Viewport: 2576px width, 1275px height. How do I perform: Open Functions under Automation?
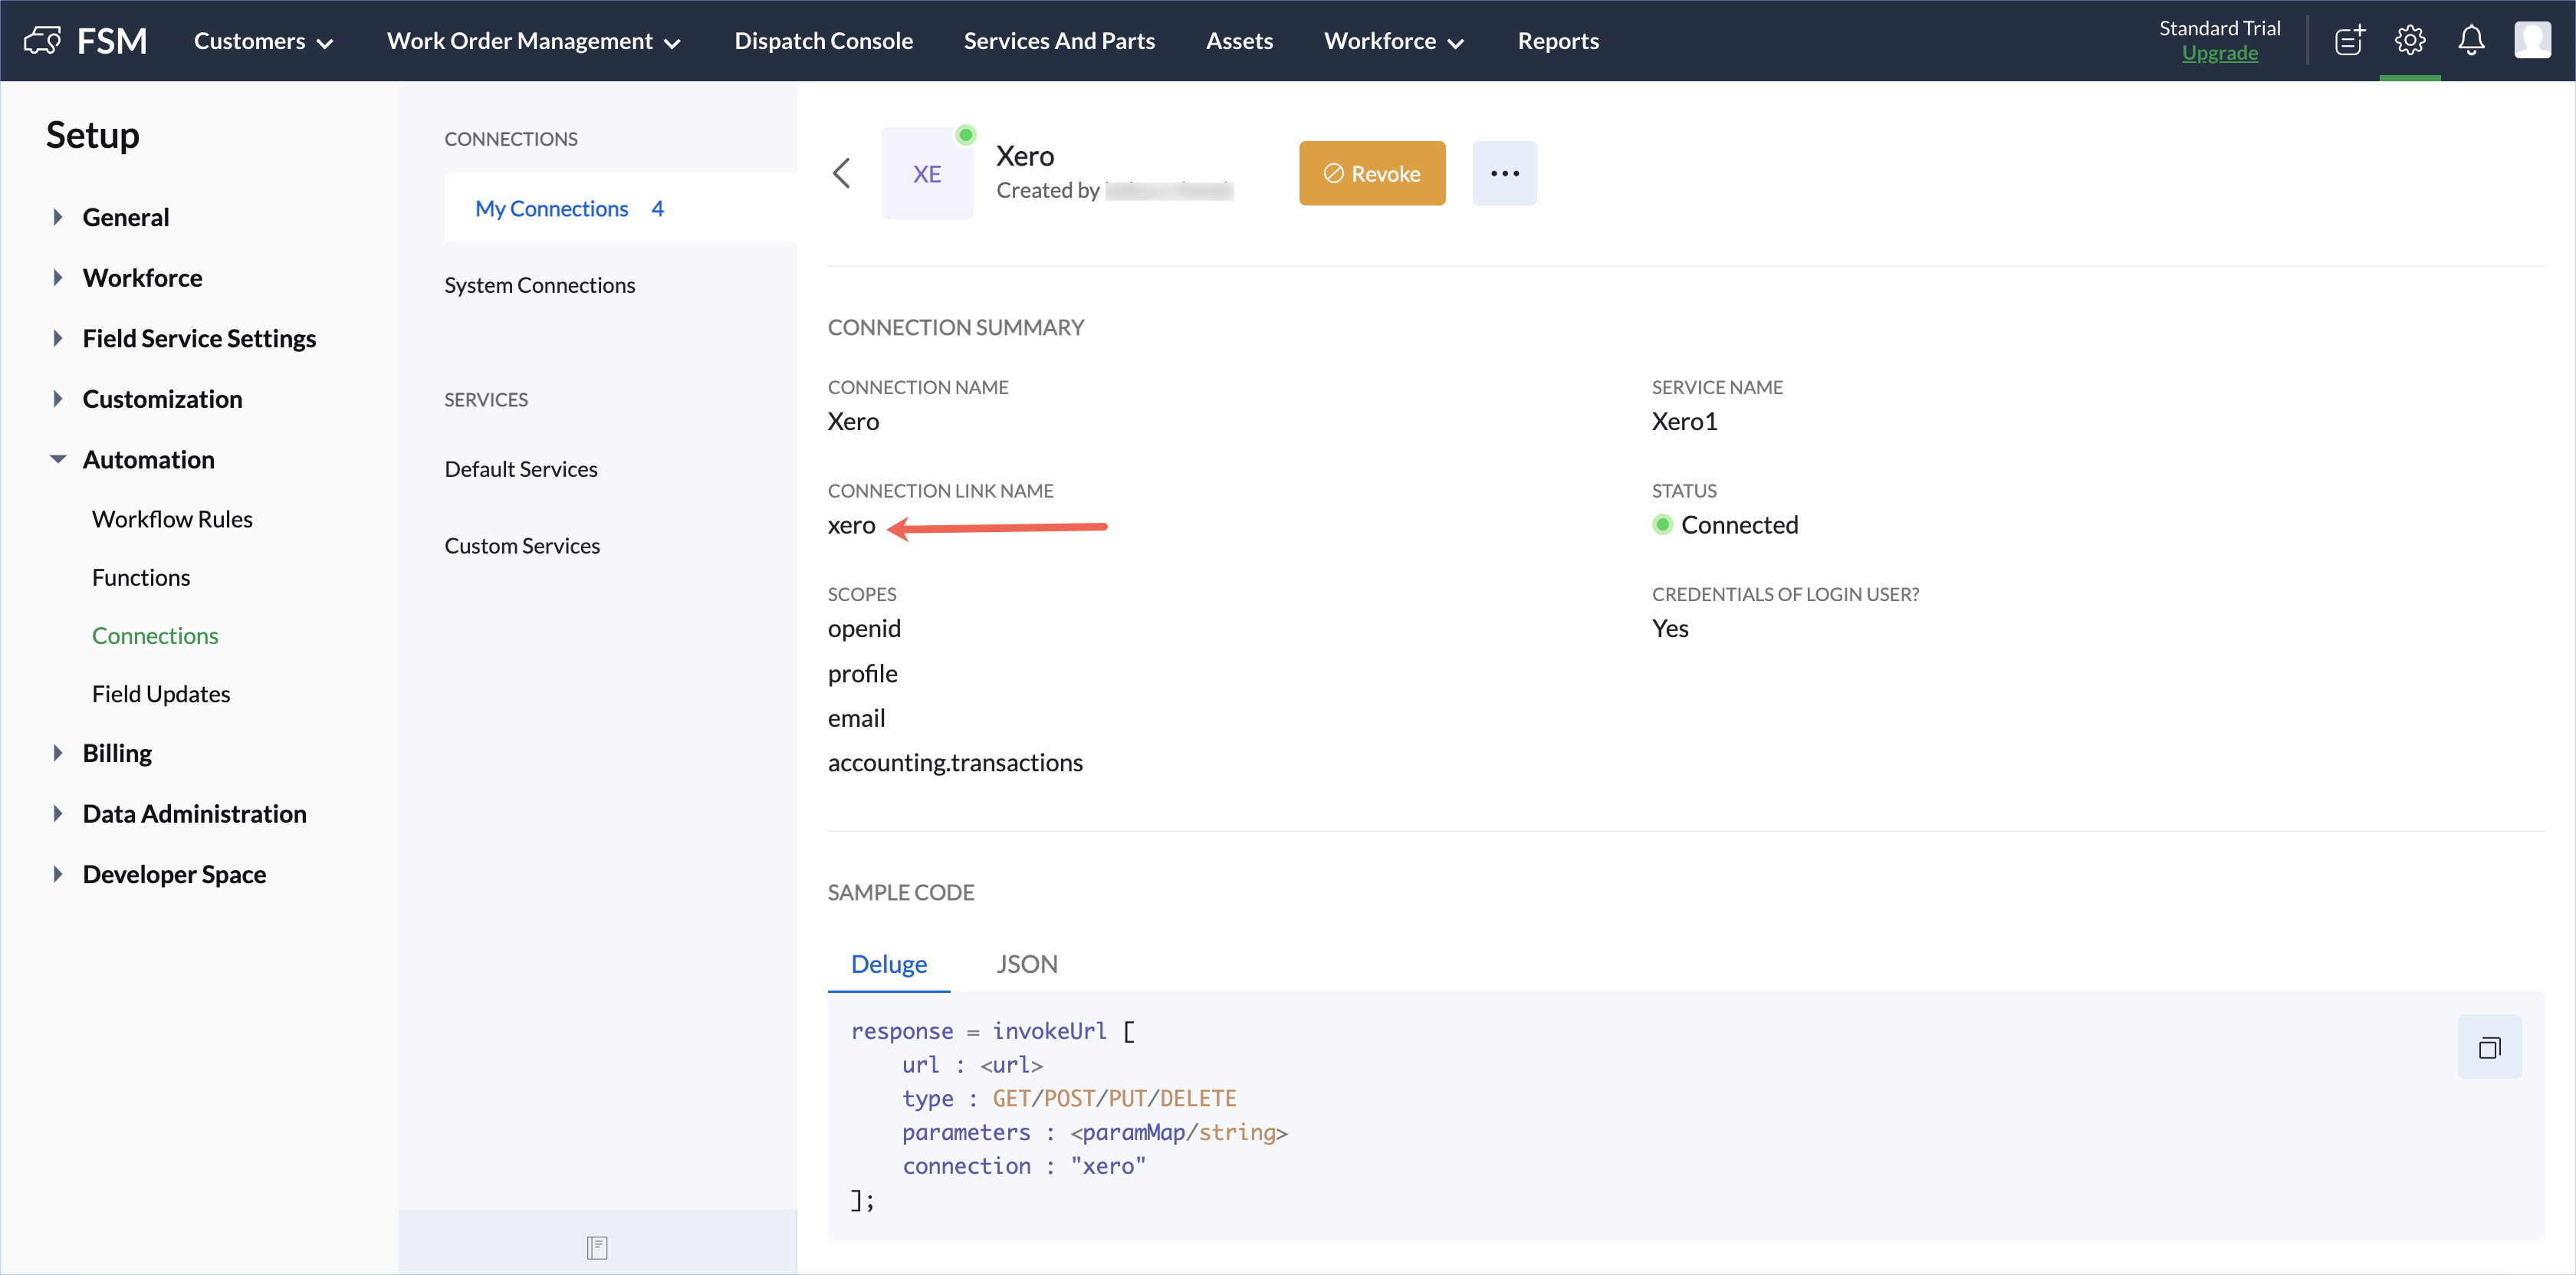(x=141, y=577)
